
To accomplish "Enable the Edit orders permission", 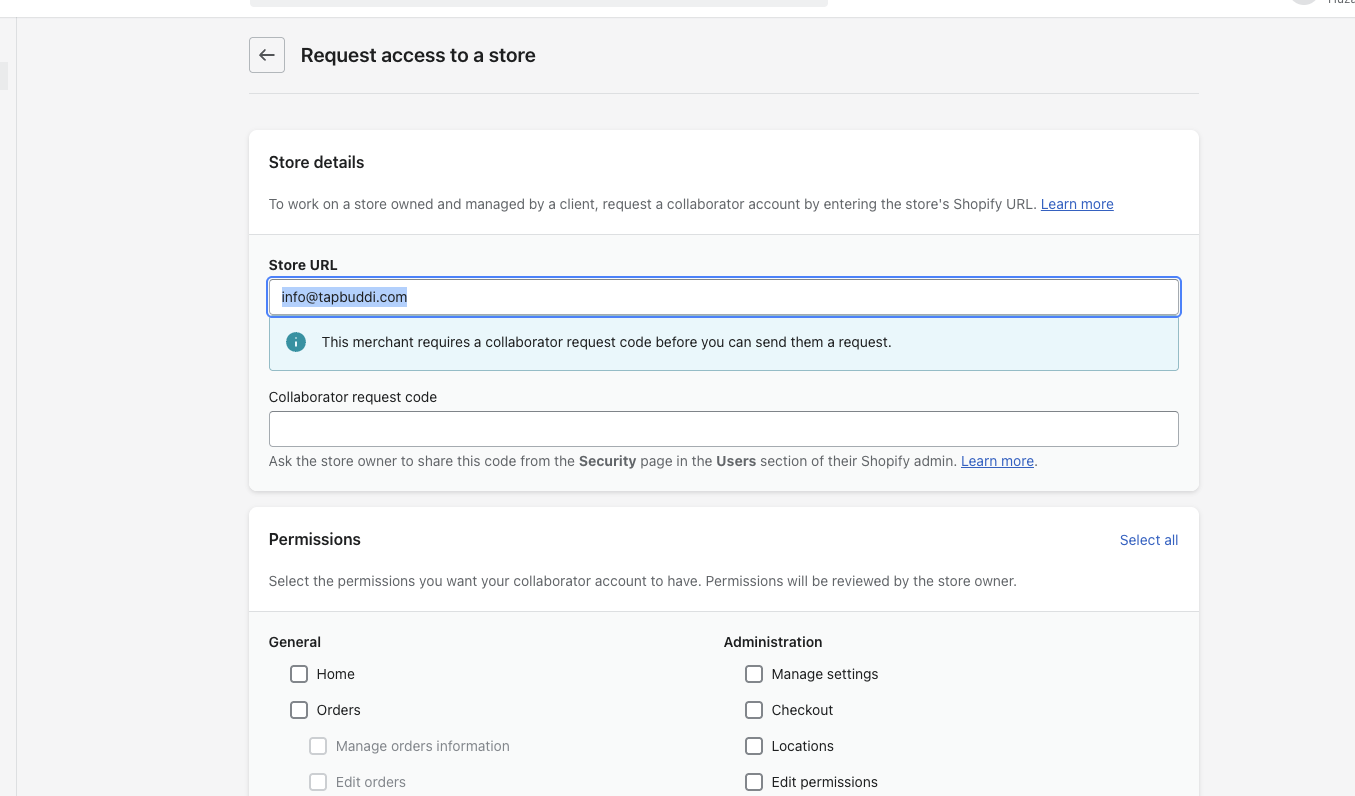I will point(318,782).
